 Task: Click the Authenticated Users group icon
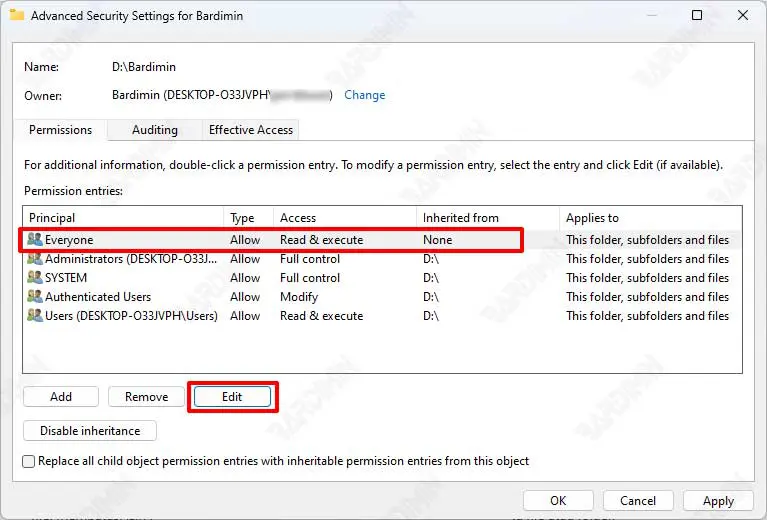(x=35, y=296)
